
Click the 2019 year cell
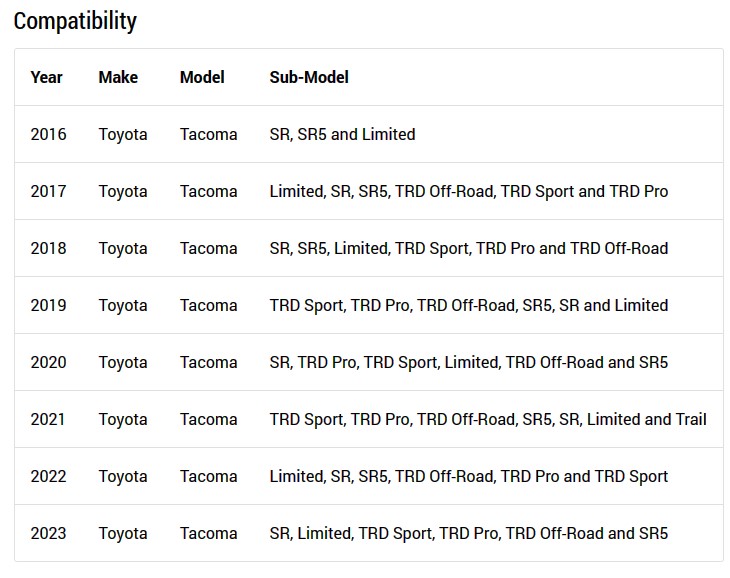click(x=48, y=305)
